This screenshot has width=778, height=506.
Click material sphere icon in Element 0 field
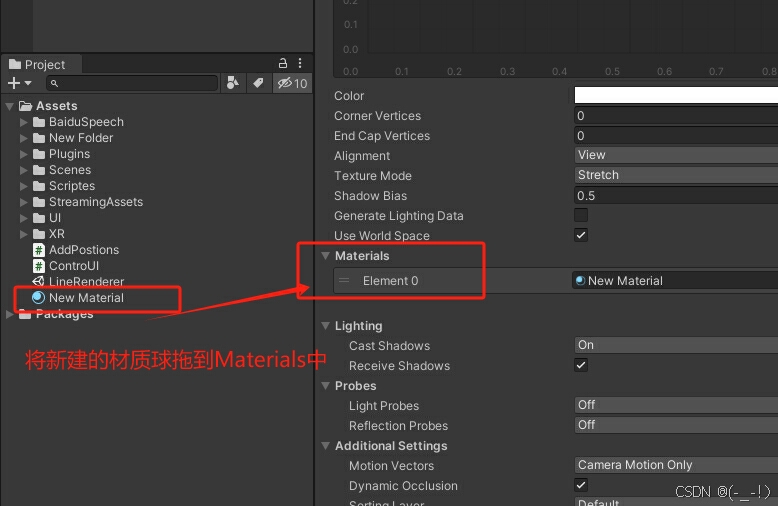click(x=580, y=281)
